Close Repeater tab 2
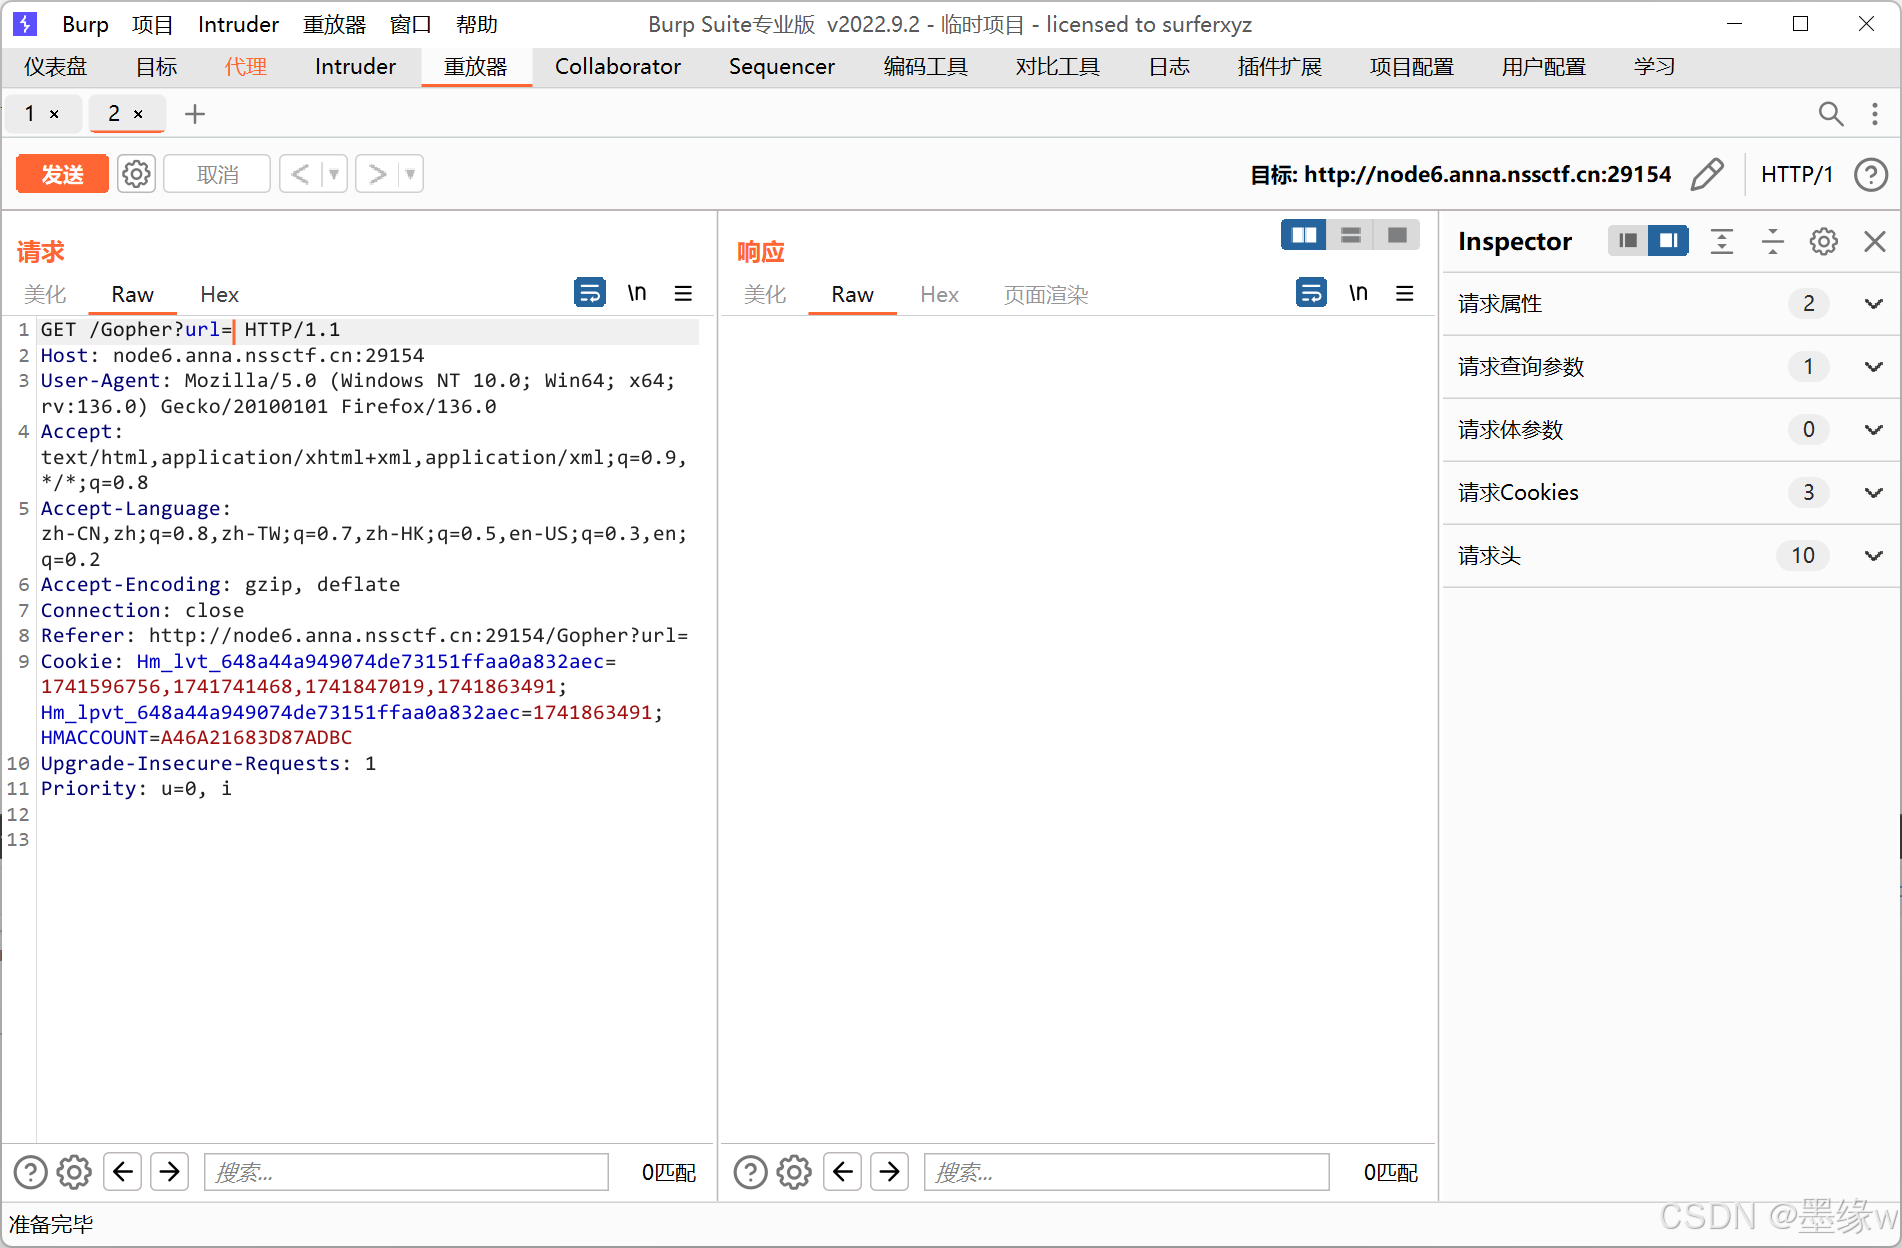The image size is (1902, 1248). point(138,114)
